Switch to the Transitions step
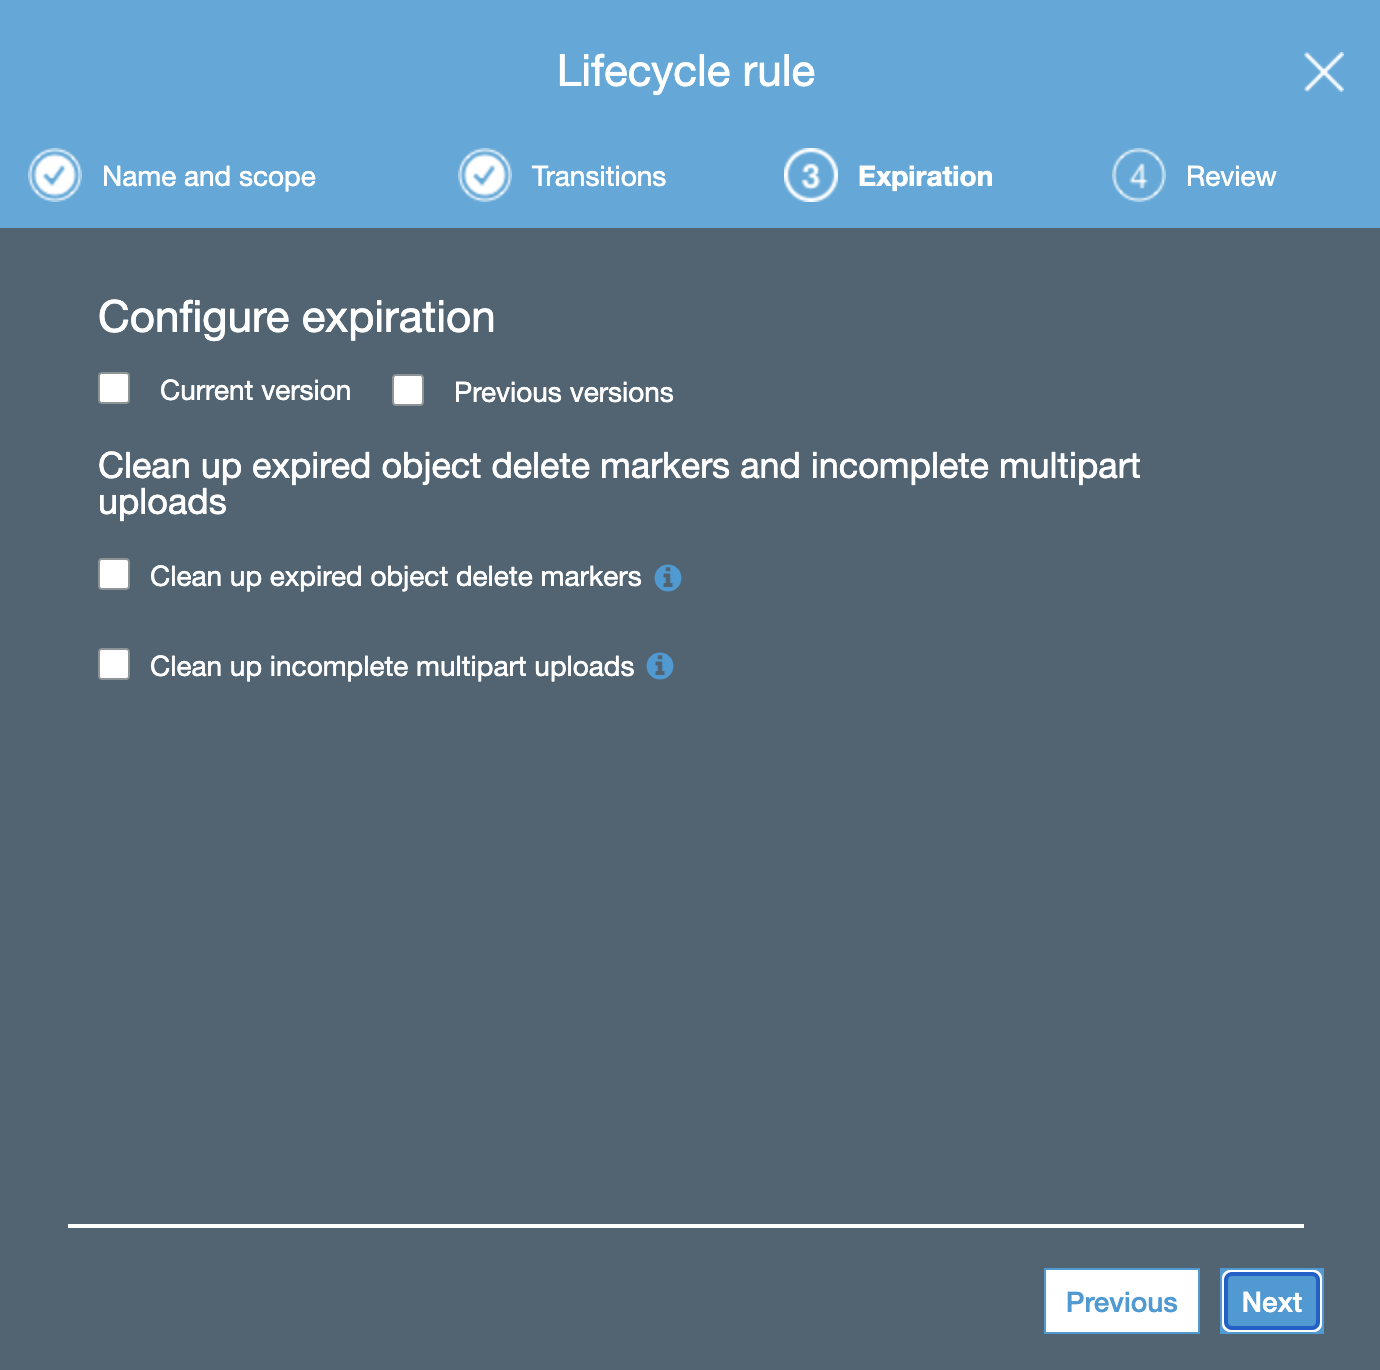The width and height of the screenshot is (1380, 1370). pos(598,177)
